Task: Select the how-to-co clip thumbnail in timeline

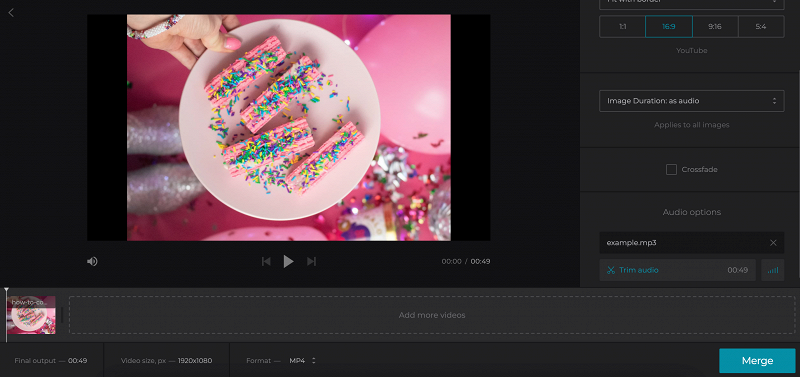Action: (x=31, y=315)
